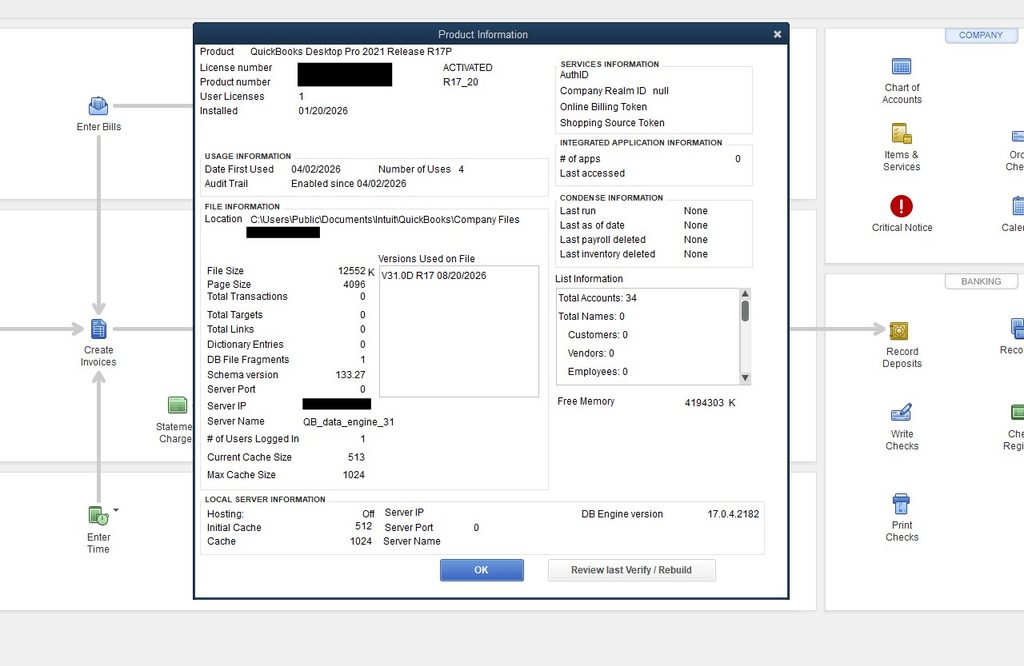Click Customers: 0 row
This screenshot has width=1024, height=666.
point(598,334)
